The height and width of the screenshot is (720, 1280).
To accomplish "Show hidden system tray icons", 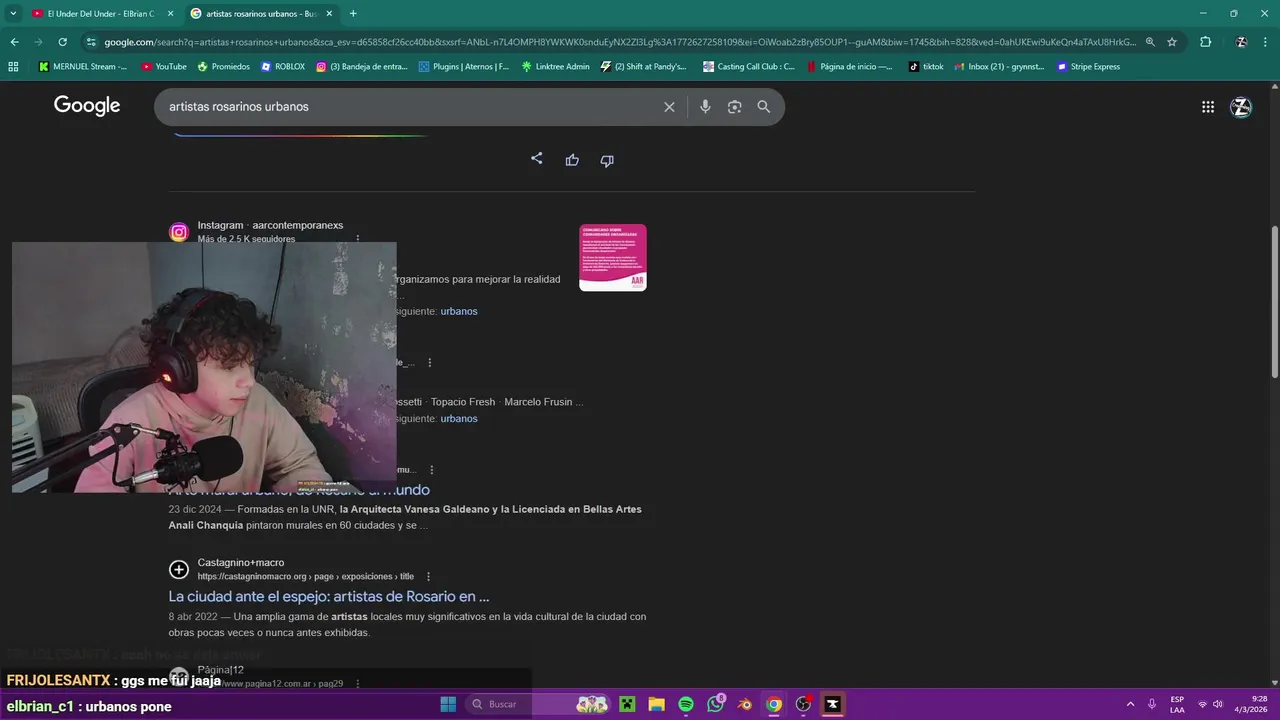I will pyautogui.click(x=1130, y=704).
